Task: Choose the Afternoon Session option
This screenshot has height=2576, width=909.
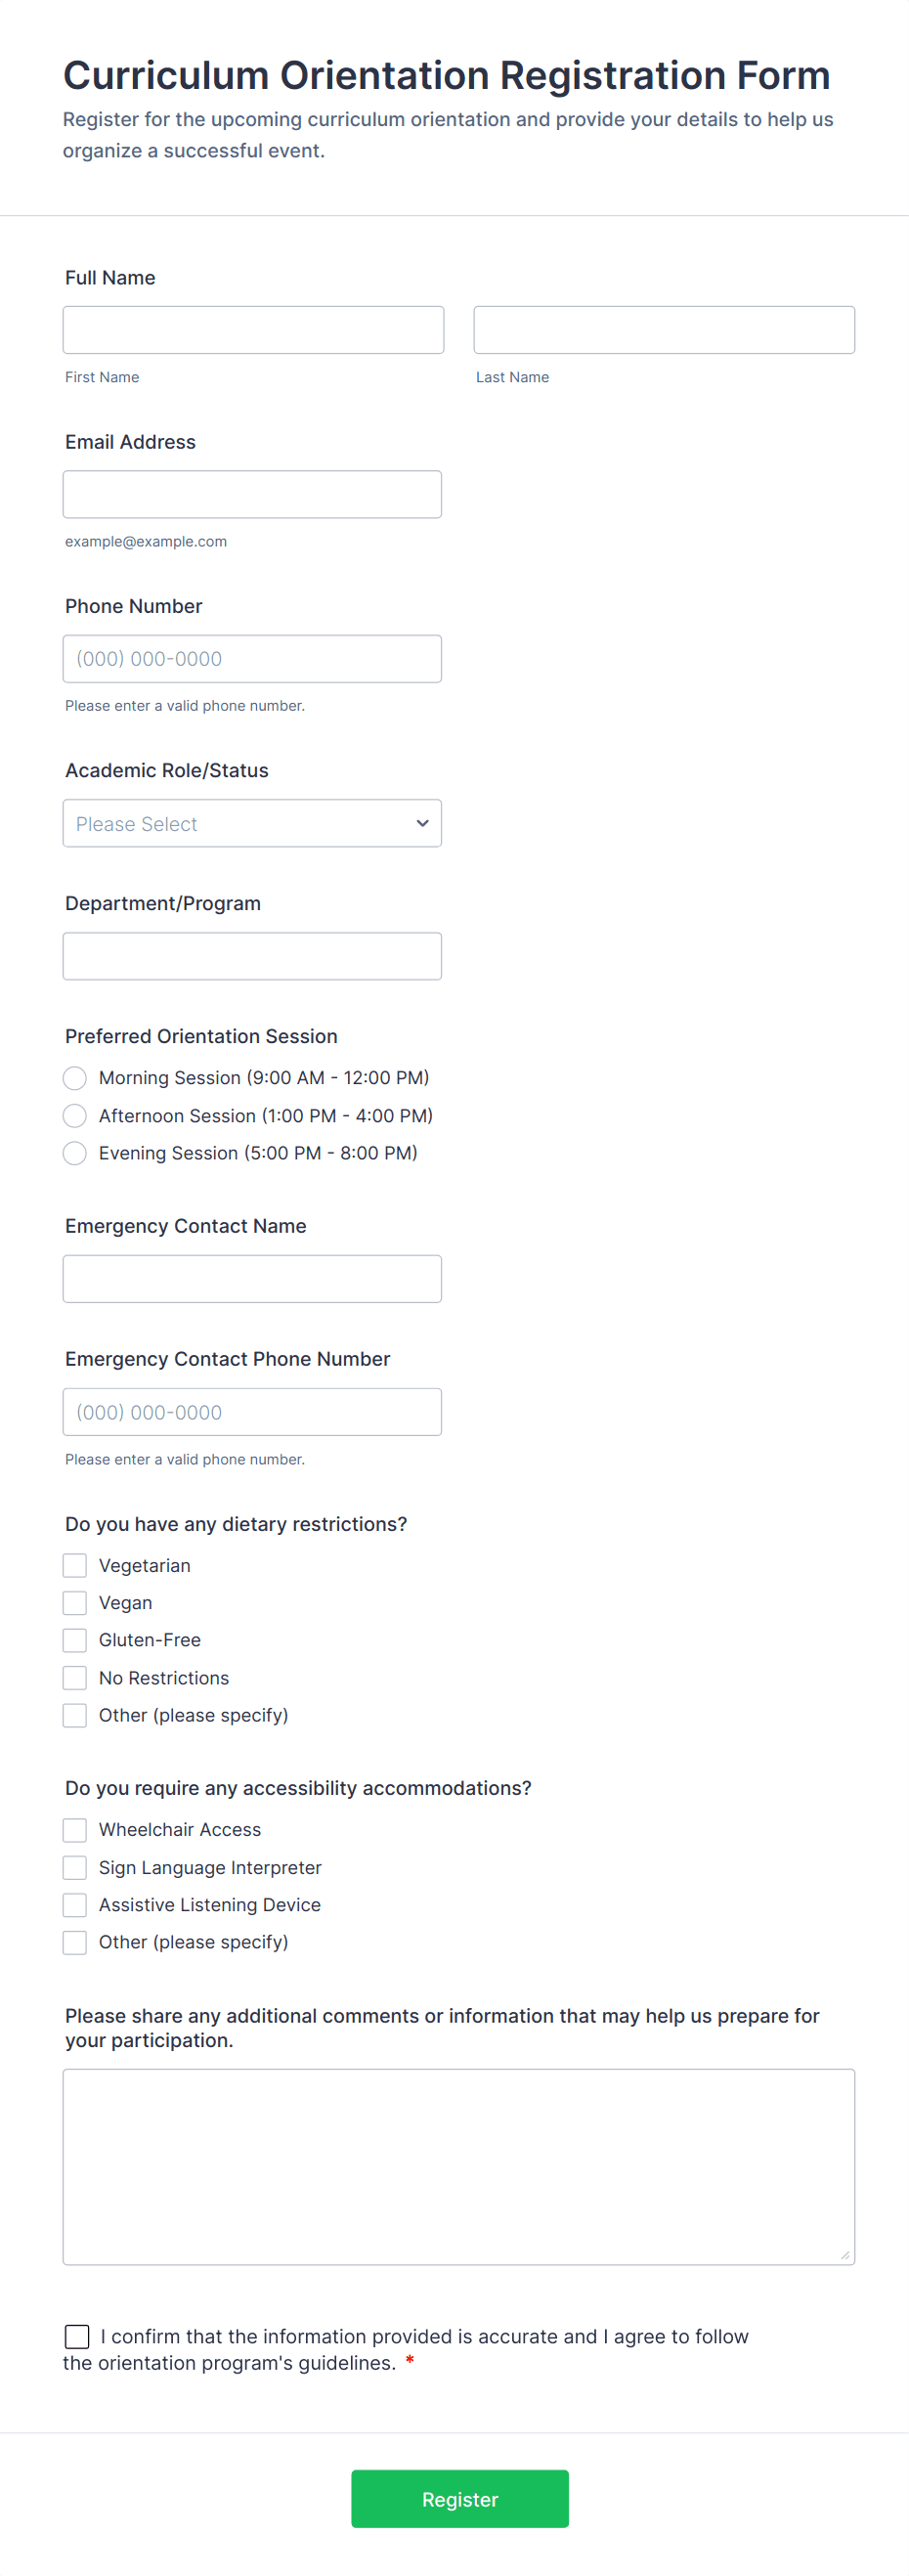Action: (75, 1115)
